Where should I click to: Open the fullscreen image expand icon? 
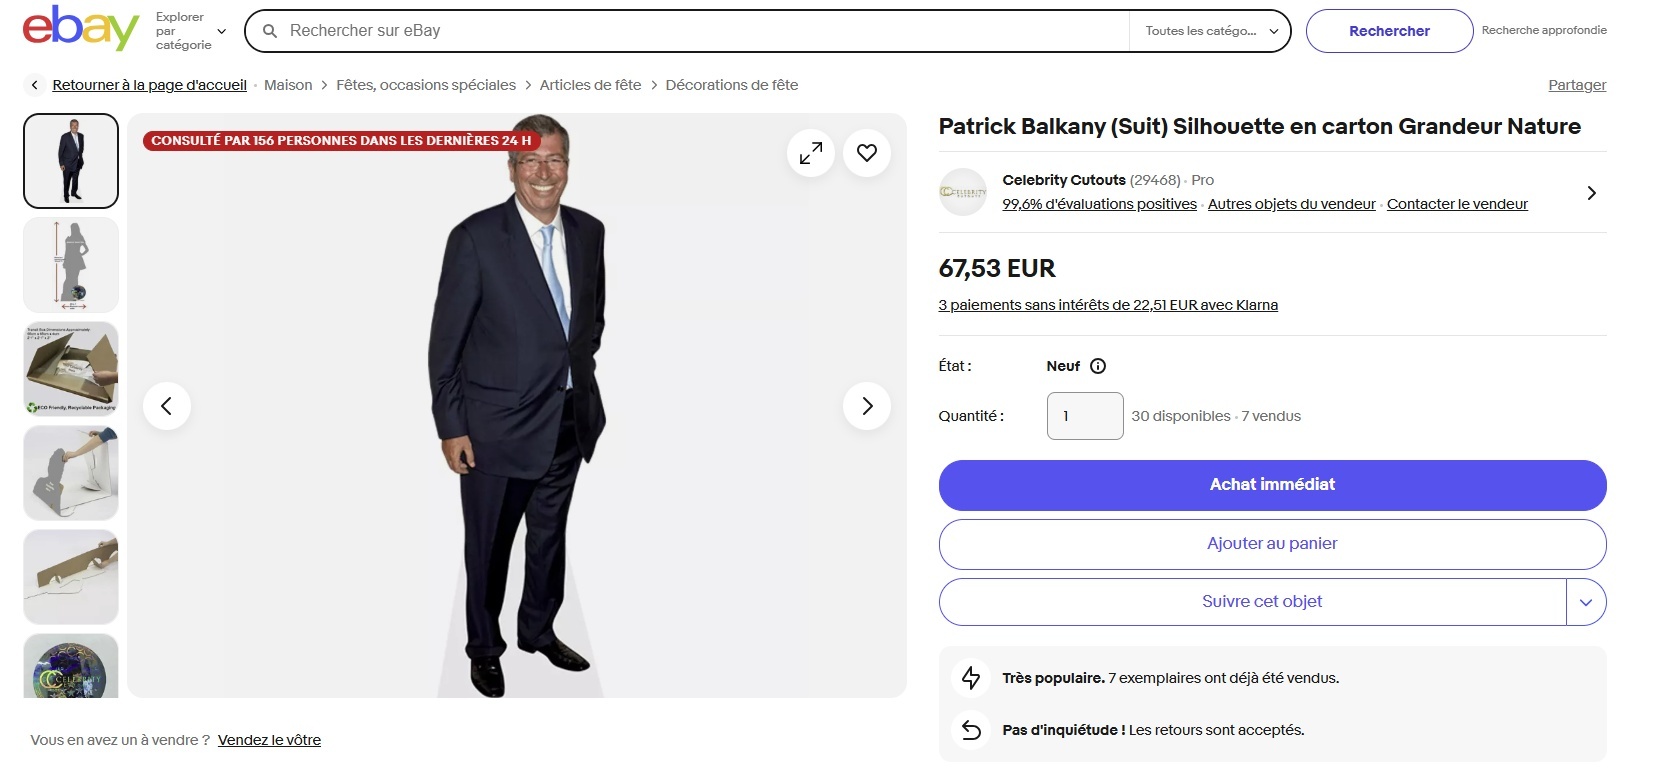(x=811, y=153)
